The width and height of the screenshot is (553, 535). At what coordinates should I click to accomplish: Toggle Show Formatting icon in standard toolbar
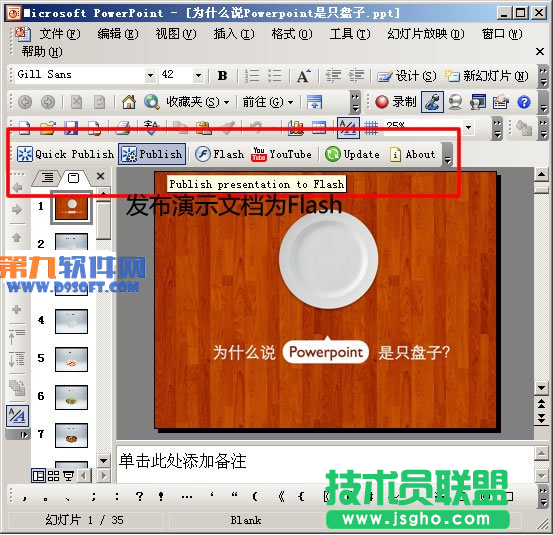(x=348, y=128)
